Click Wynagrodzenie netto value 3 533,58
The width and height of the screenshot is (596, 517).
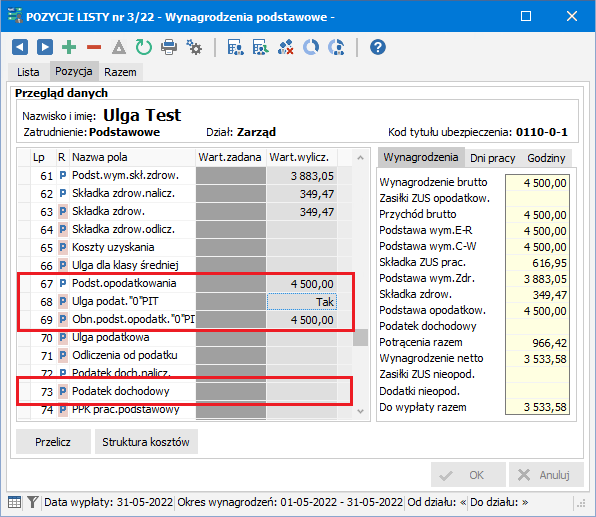coord(537,359)
